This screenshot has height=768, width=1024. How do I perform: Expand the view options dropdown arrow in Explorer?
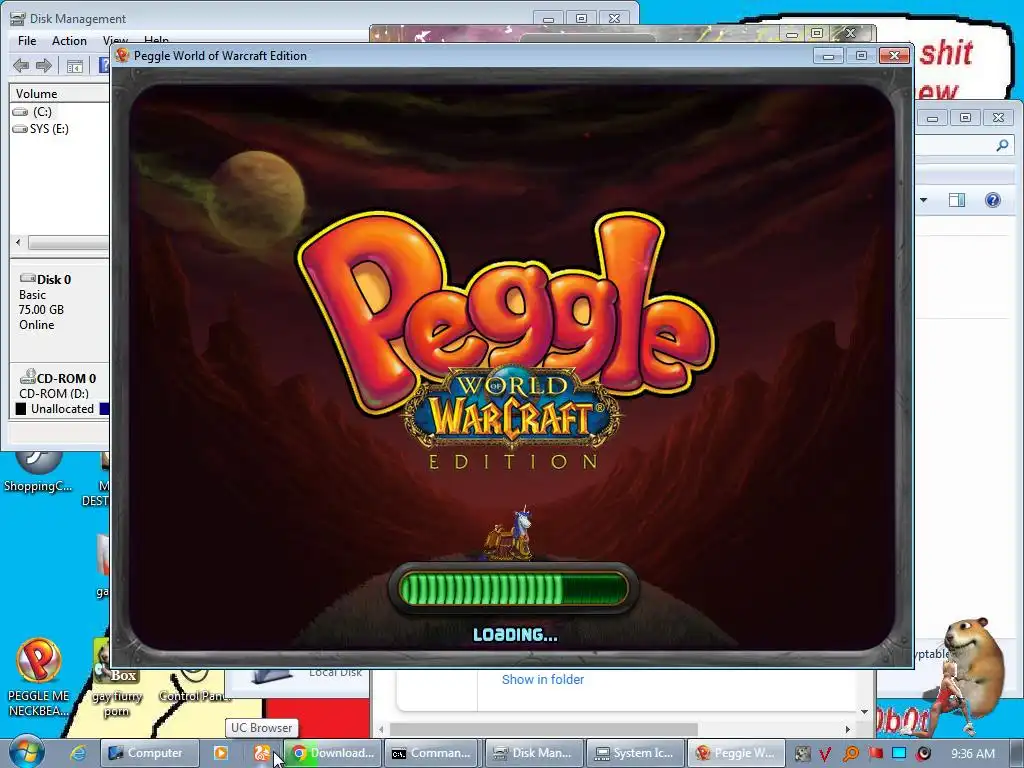(x=923, y=200)
